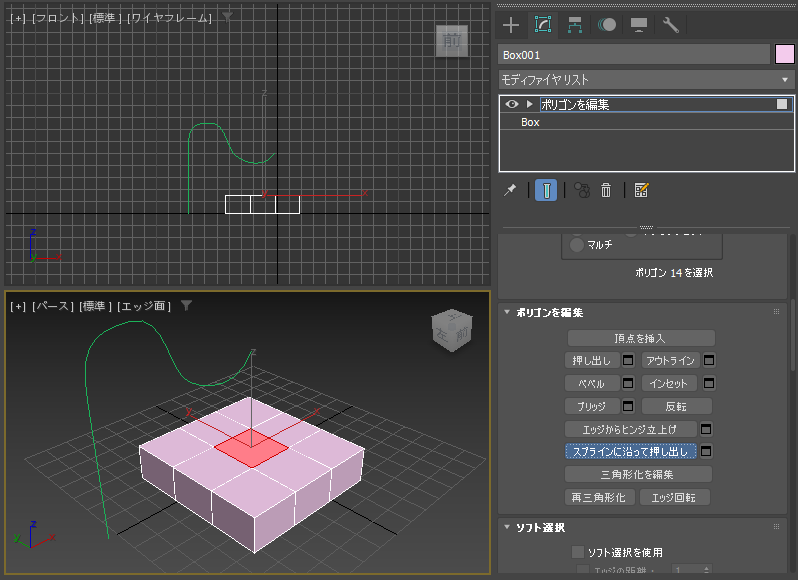Expand the ポリゴンを編集 modifier sub-objects
798x580 pixels.
click(x=529, y=104)
